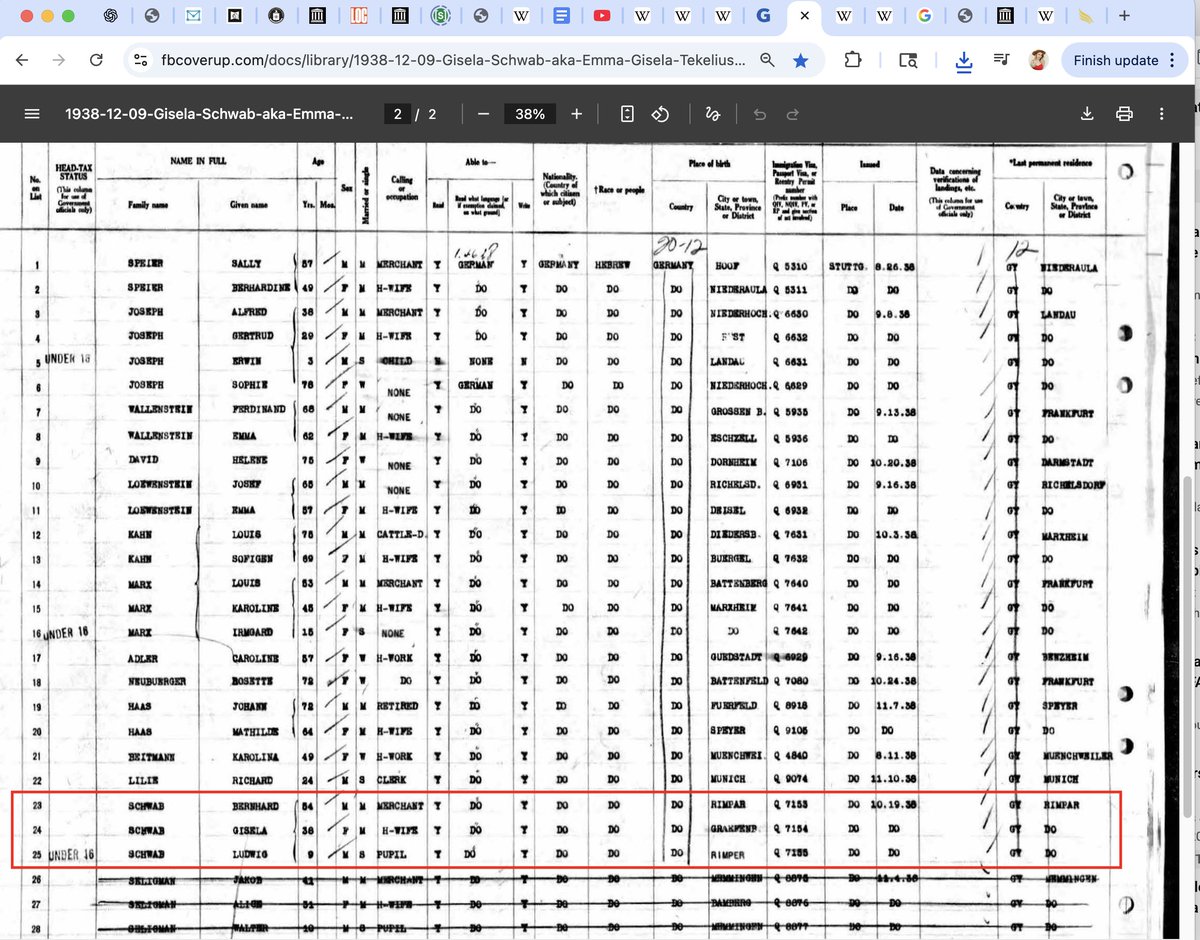Click birthplace DORNHEIM
Viewport: 1200px width, 940px height.
[738, 462]
